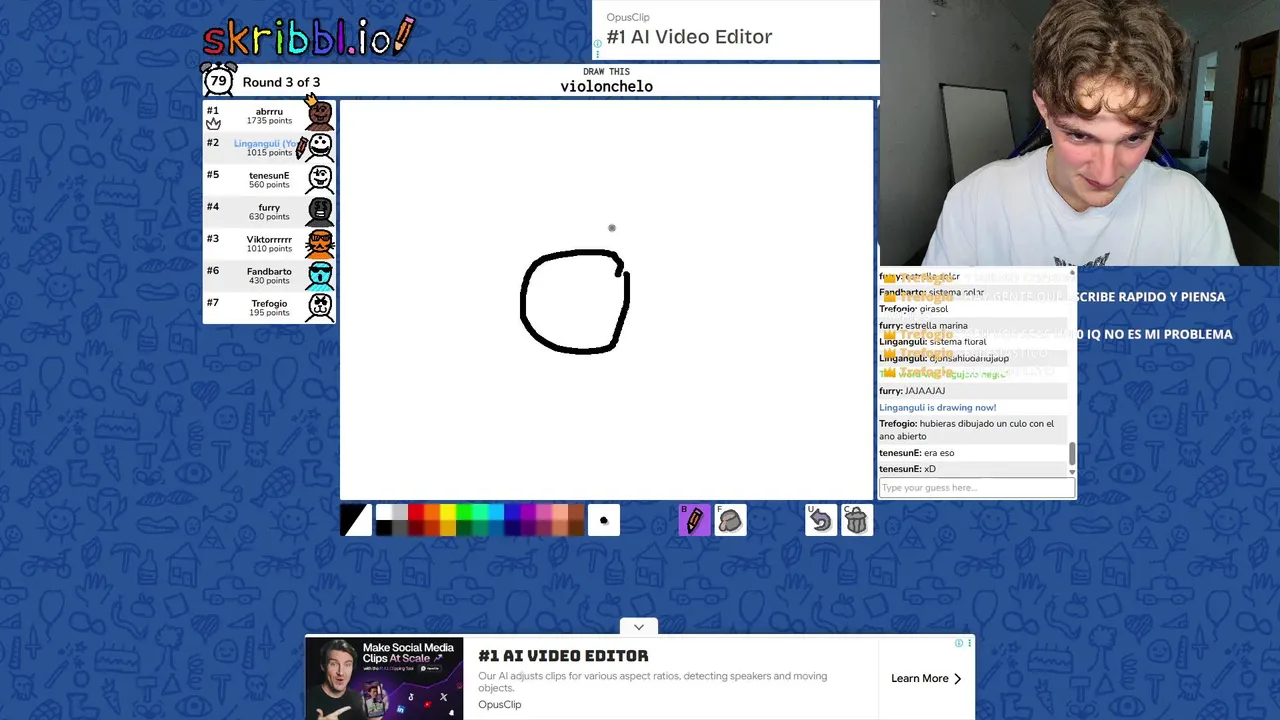Open the '#1 AI Video Editor' top ad
The height and width of the screenshot is (720, 1280).
pyautogui.click(x=689, y=37)
